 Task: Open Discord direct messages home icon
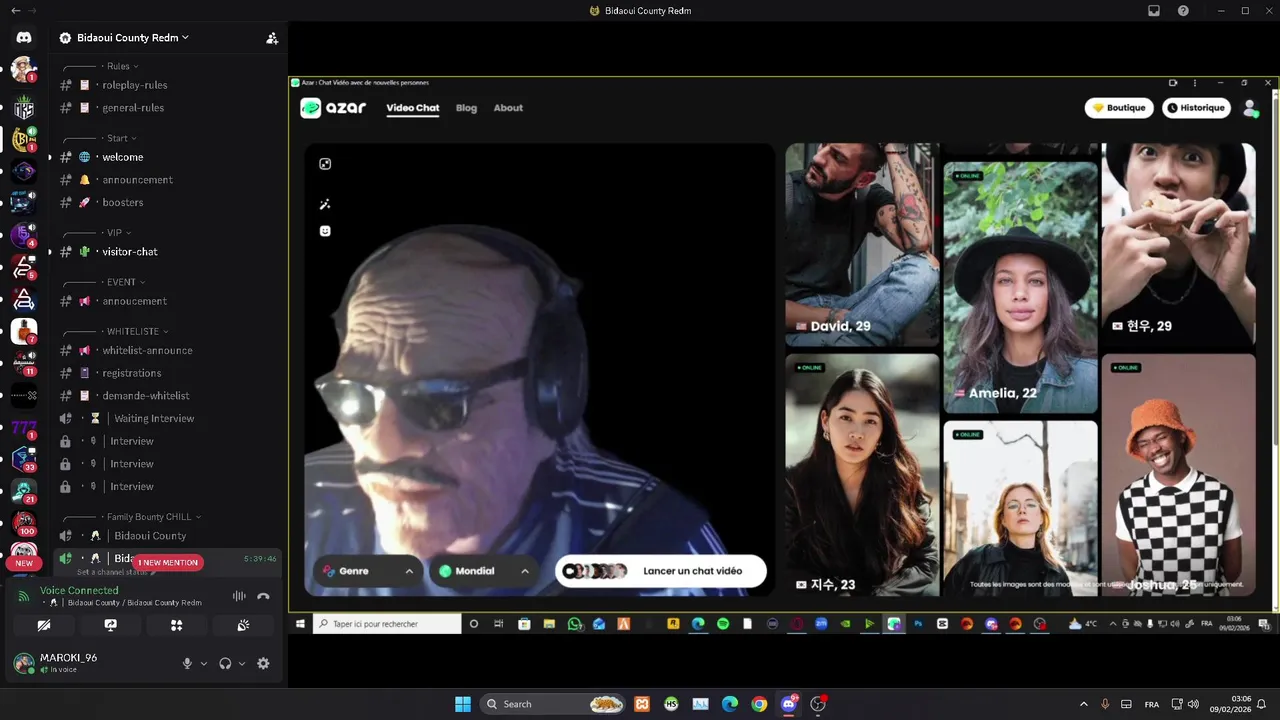click(x=24, y=38)
